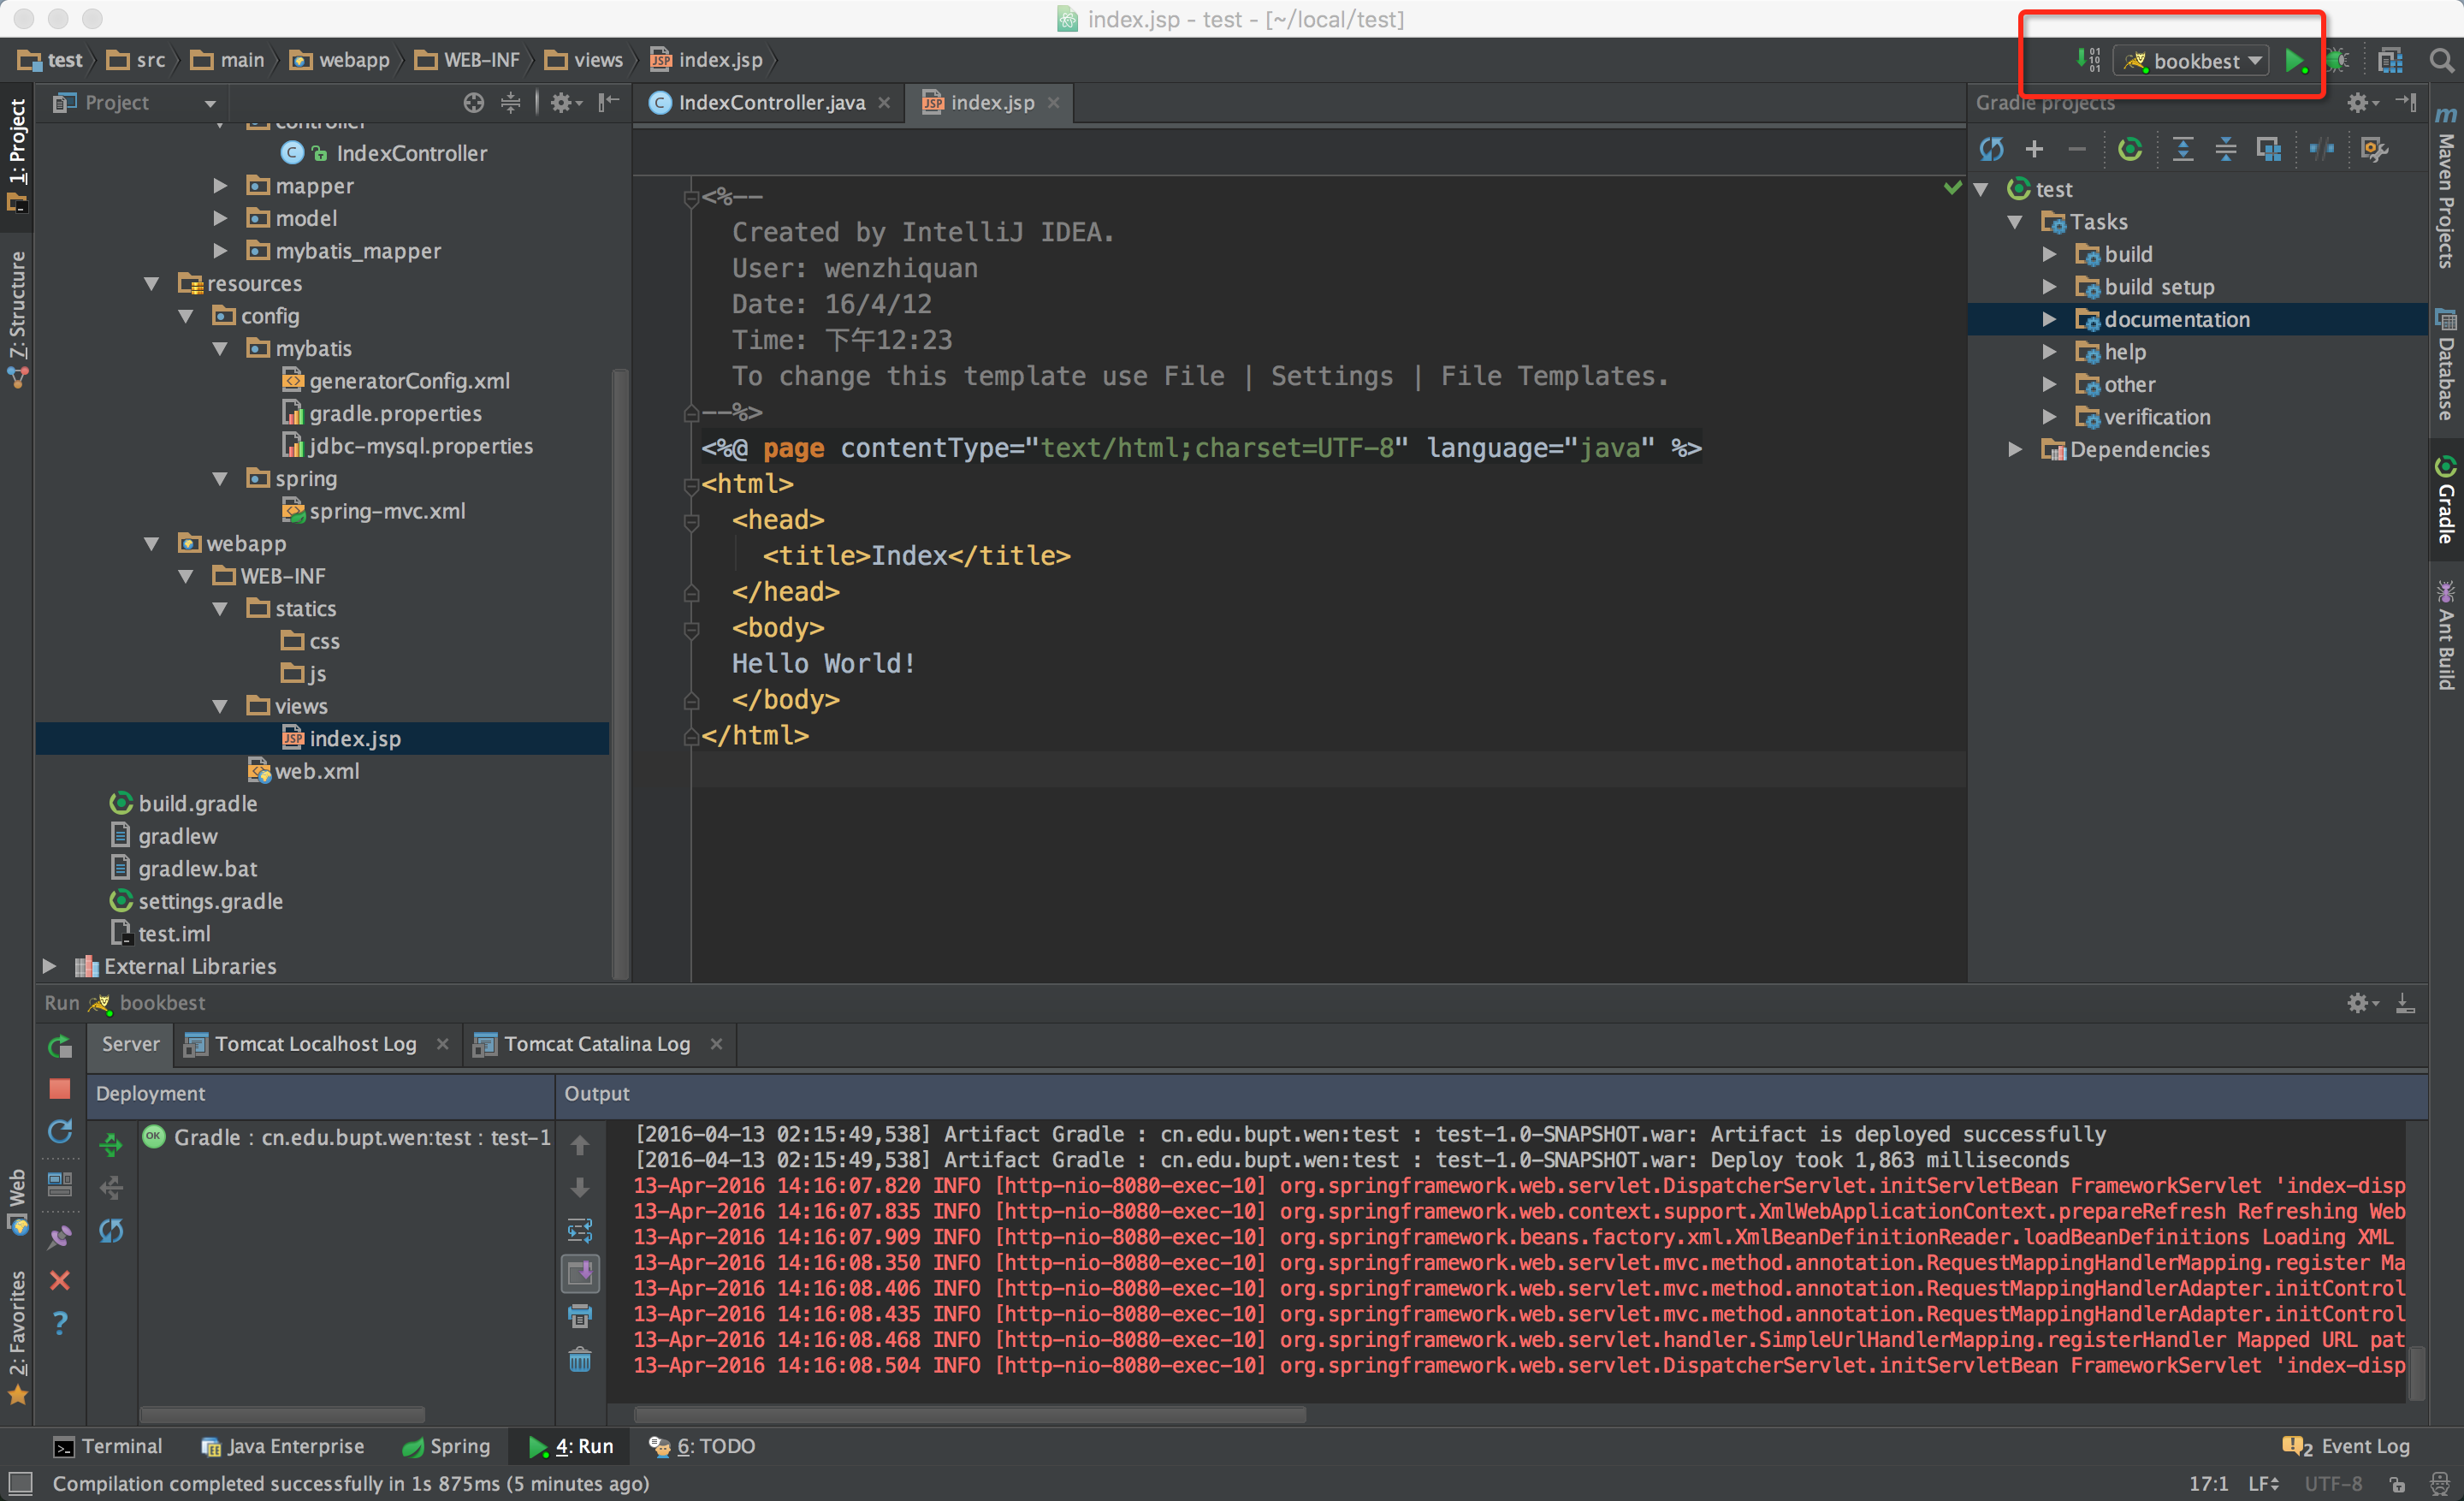The image size is (2464, 1501).
Task: Expand External Libraries in project tree
Action: [49, 966]
